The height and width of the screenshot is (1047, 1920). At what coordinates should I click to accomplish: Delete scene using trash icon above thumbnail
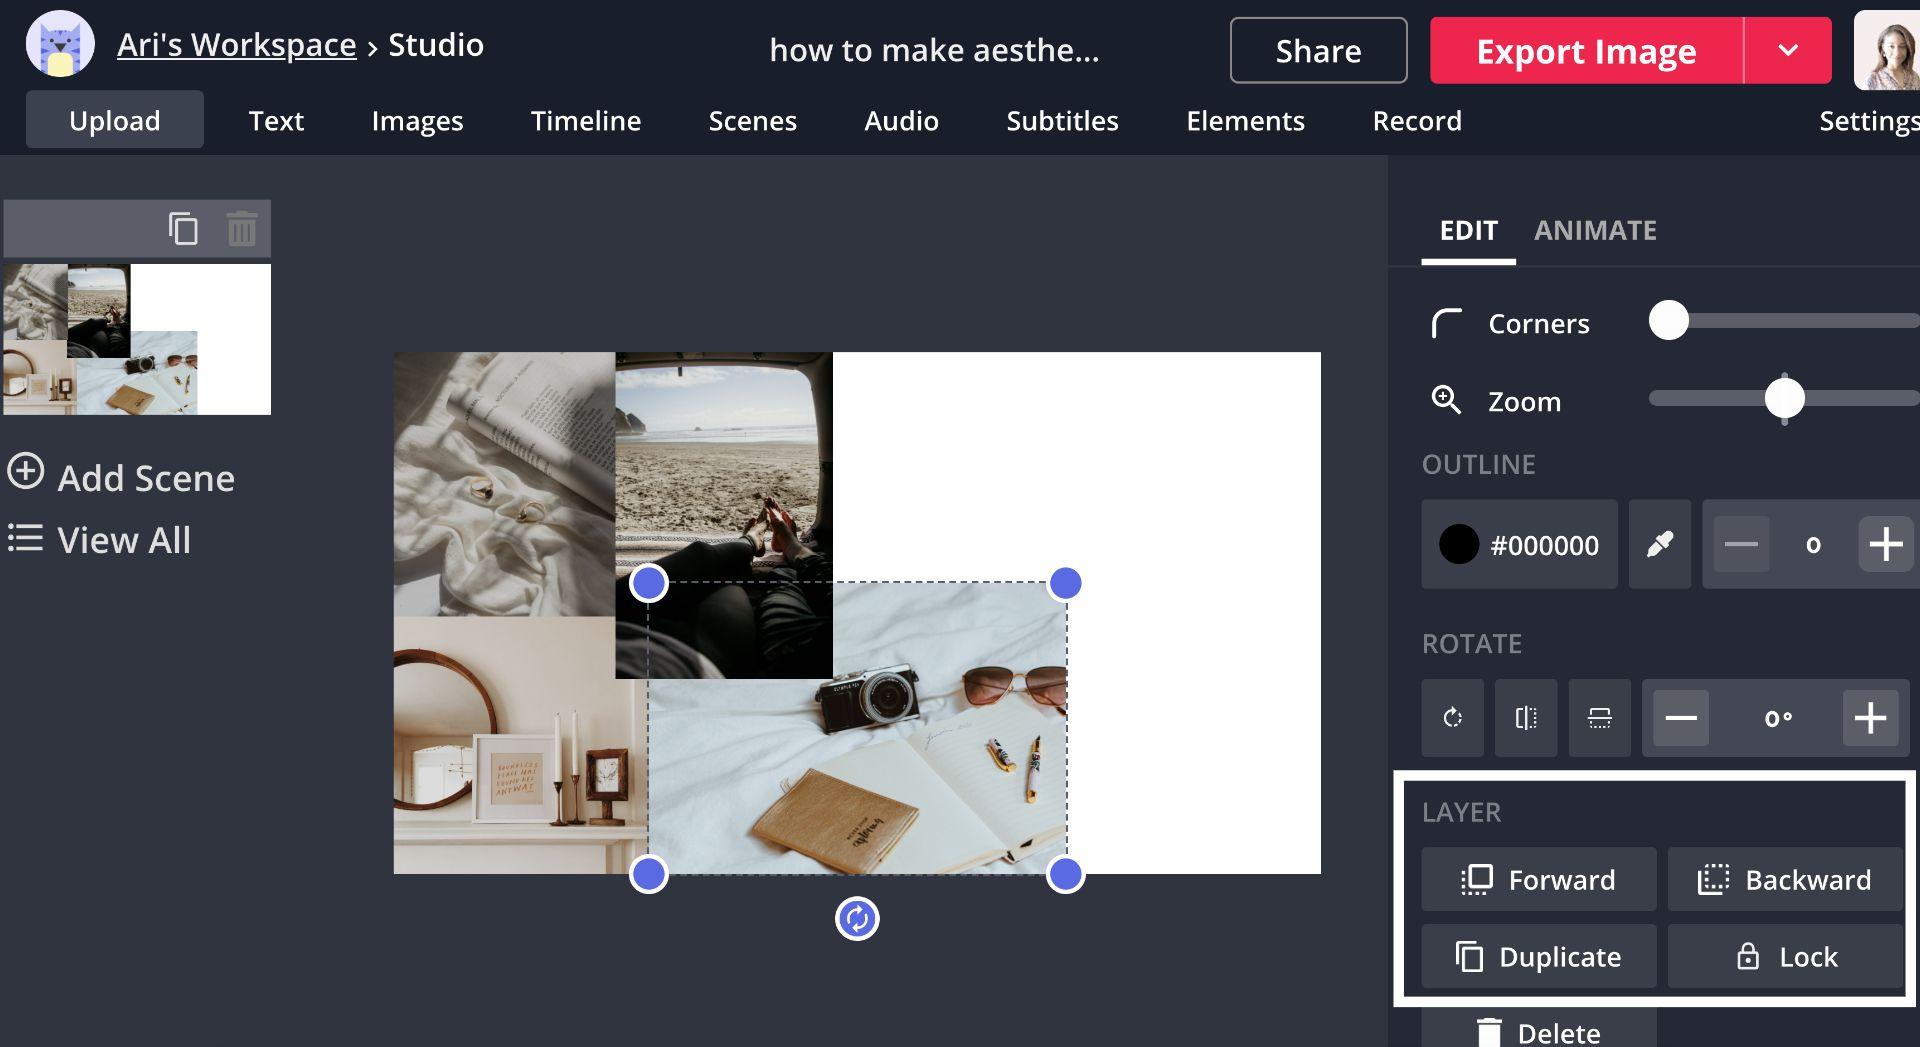pos(242,229)
